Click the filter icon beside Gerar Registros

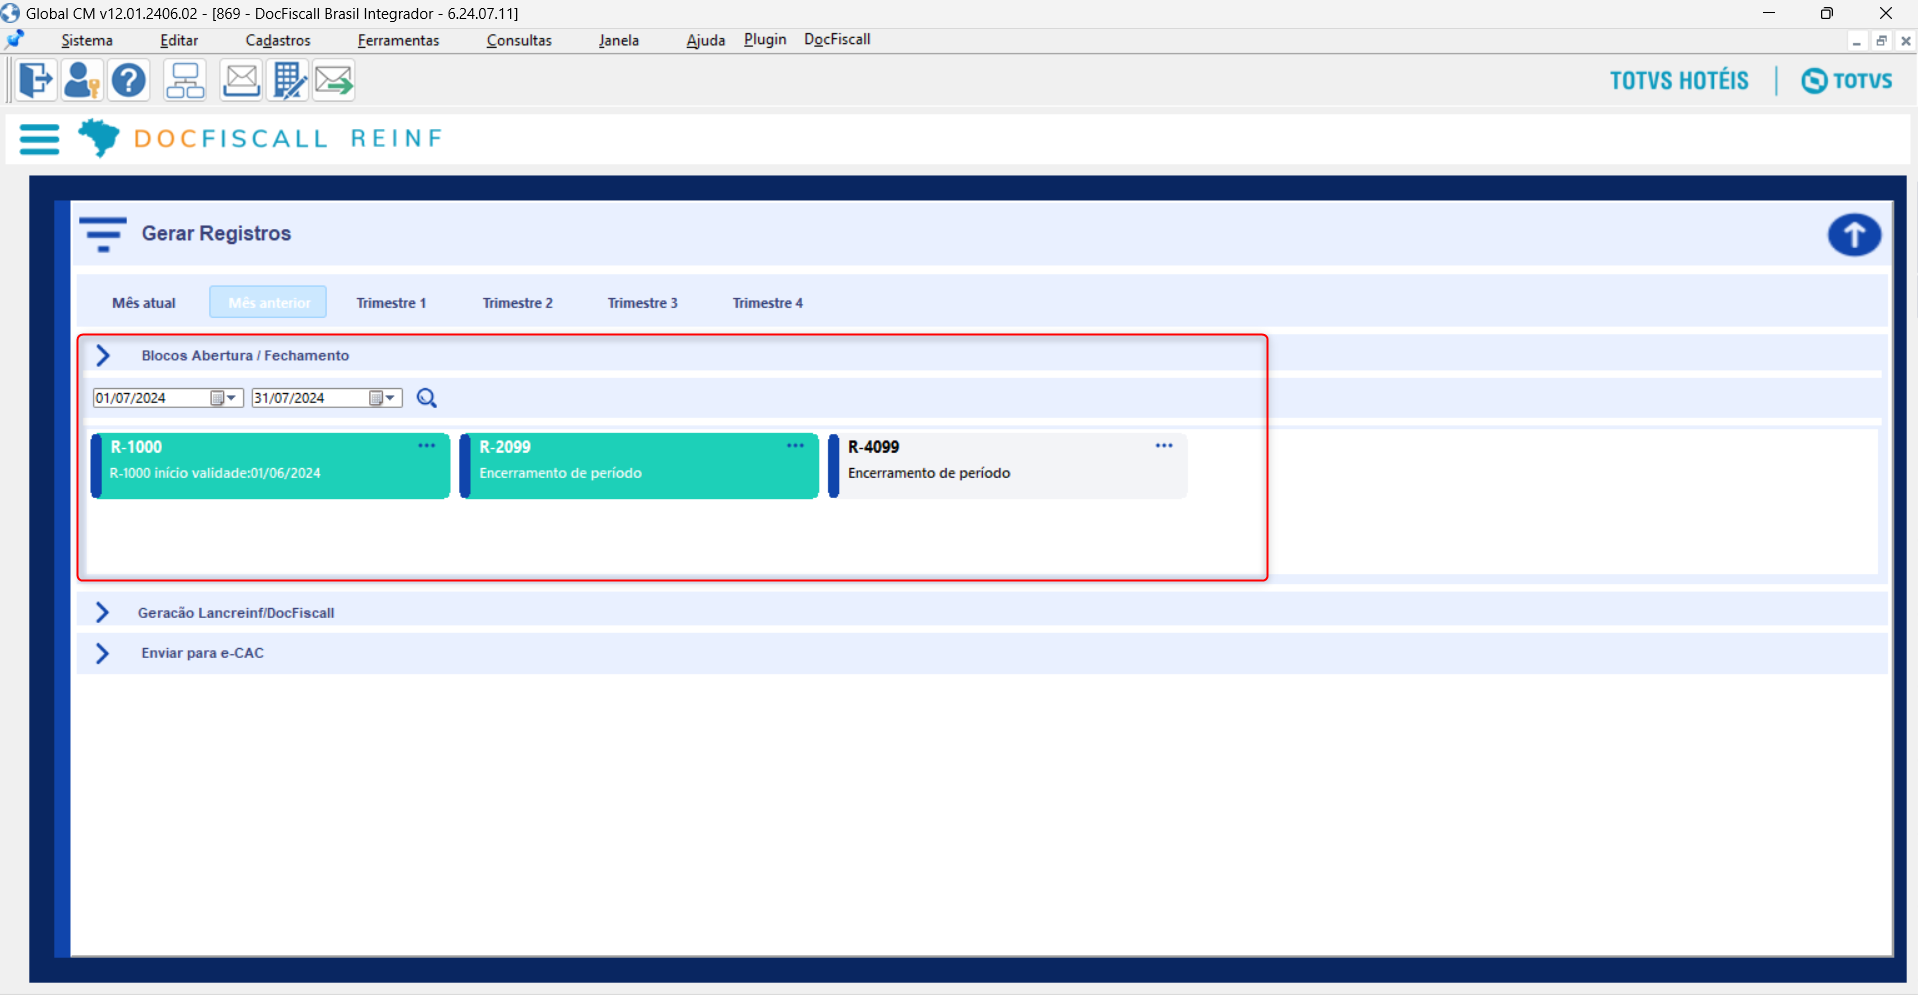(x=103, y=234)
